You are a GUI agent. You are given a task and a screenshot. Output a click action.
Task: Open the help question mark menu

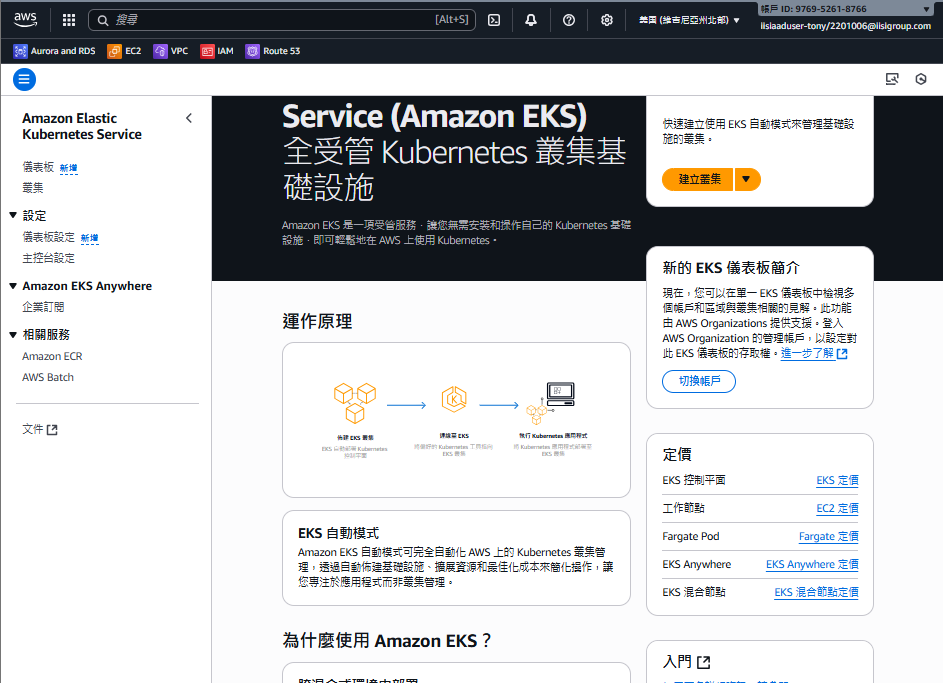tap(569, 20)
